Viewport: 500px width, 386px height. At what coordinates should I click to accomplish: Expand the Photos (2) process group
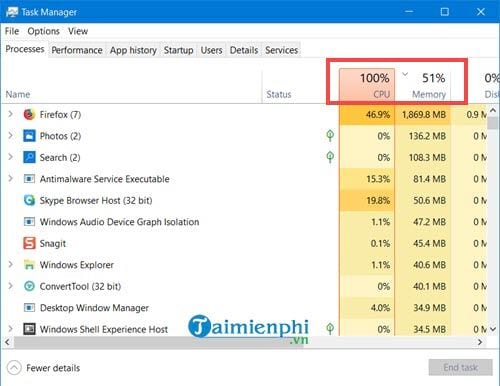(x=11, y=136)
